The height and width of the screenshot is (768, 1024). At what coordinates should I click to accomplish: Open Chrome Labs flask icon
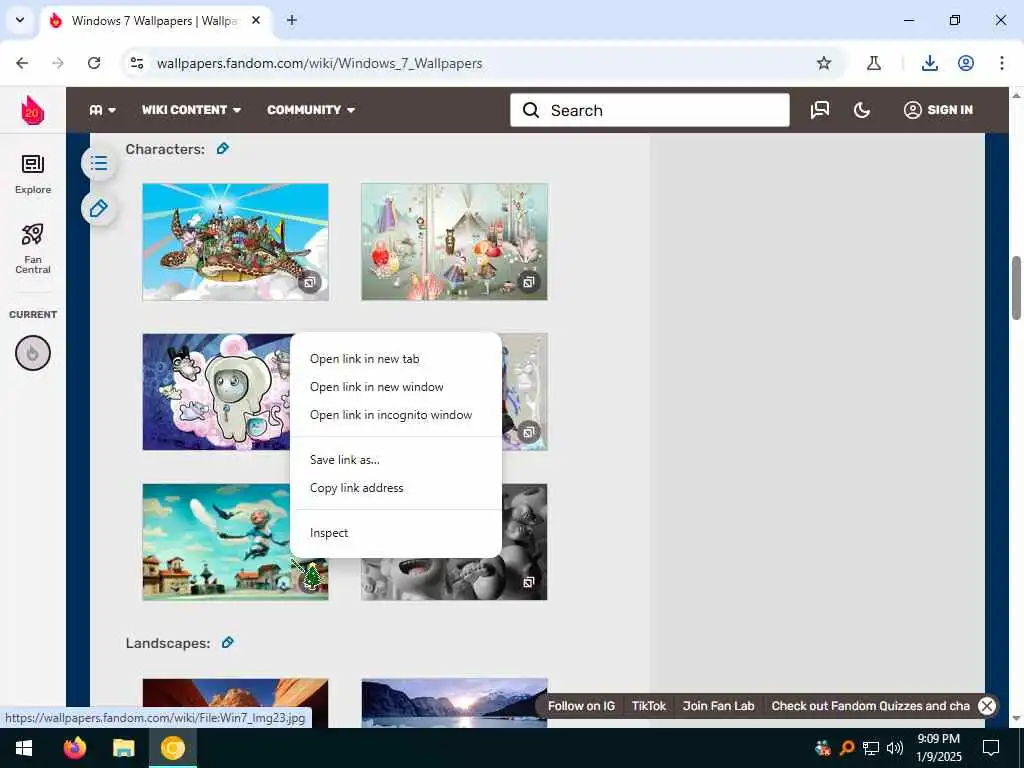[873, 63]
